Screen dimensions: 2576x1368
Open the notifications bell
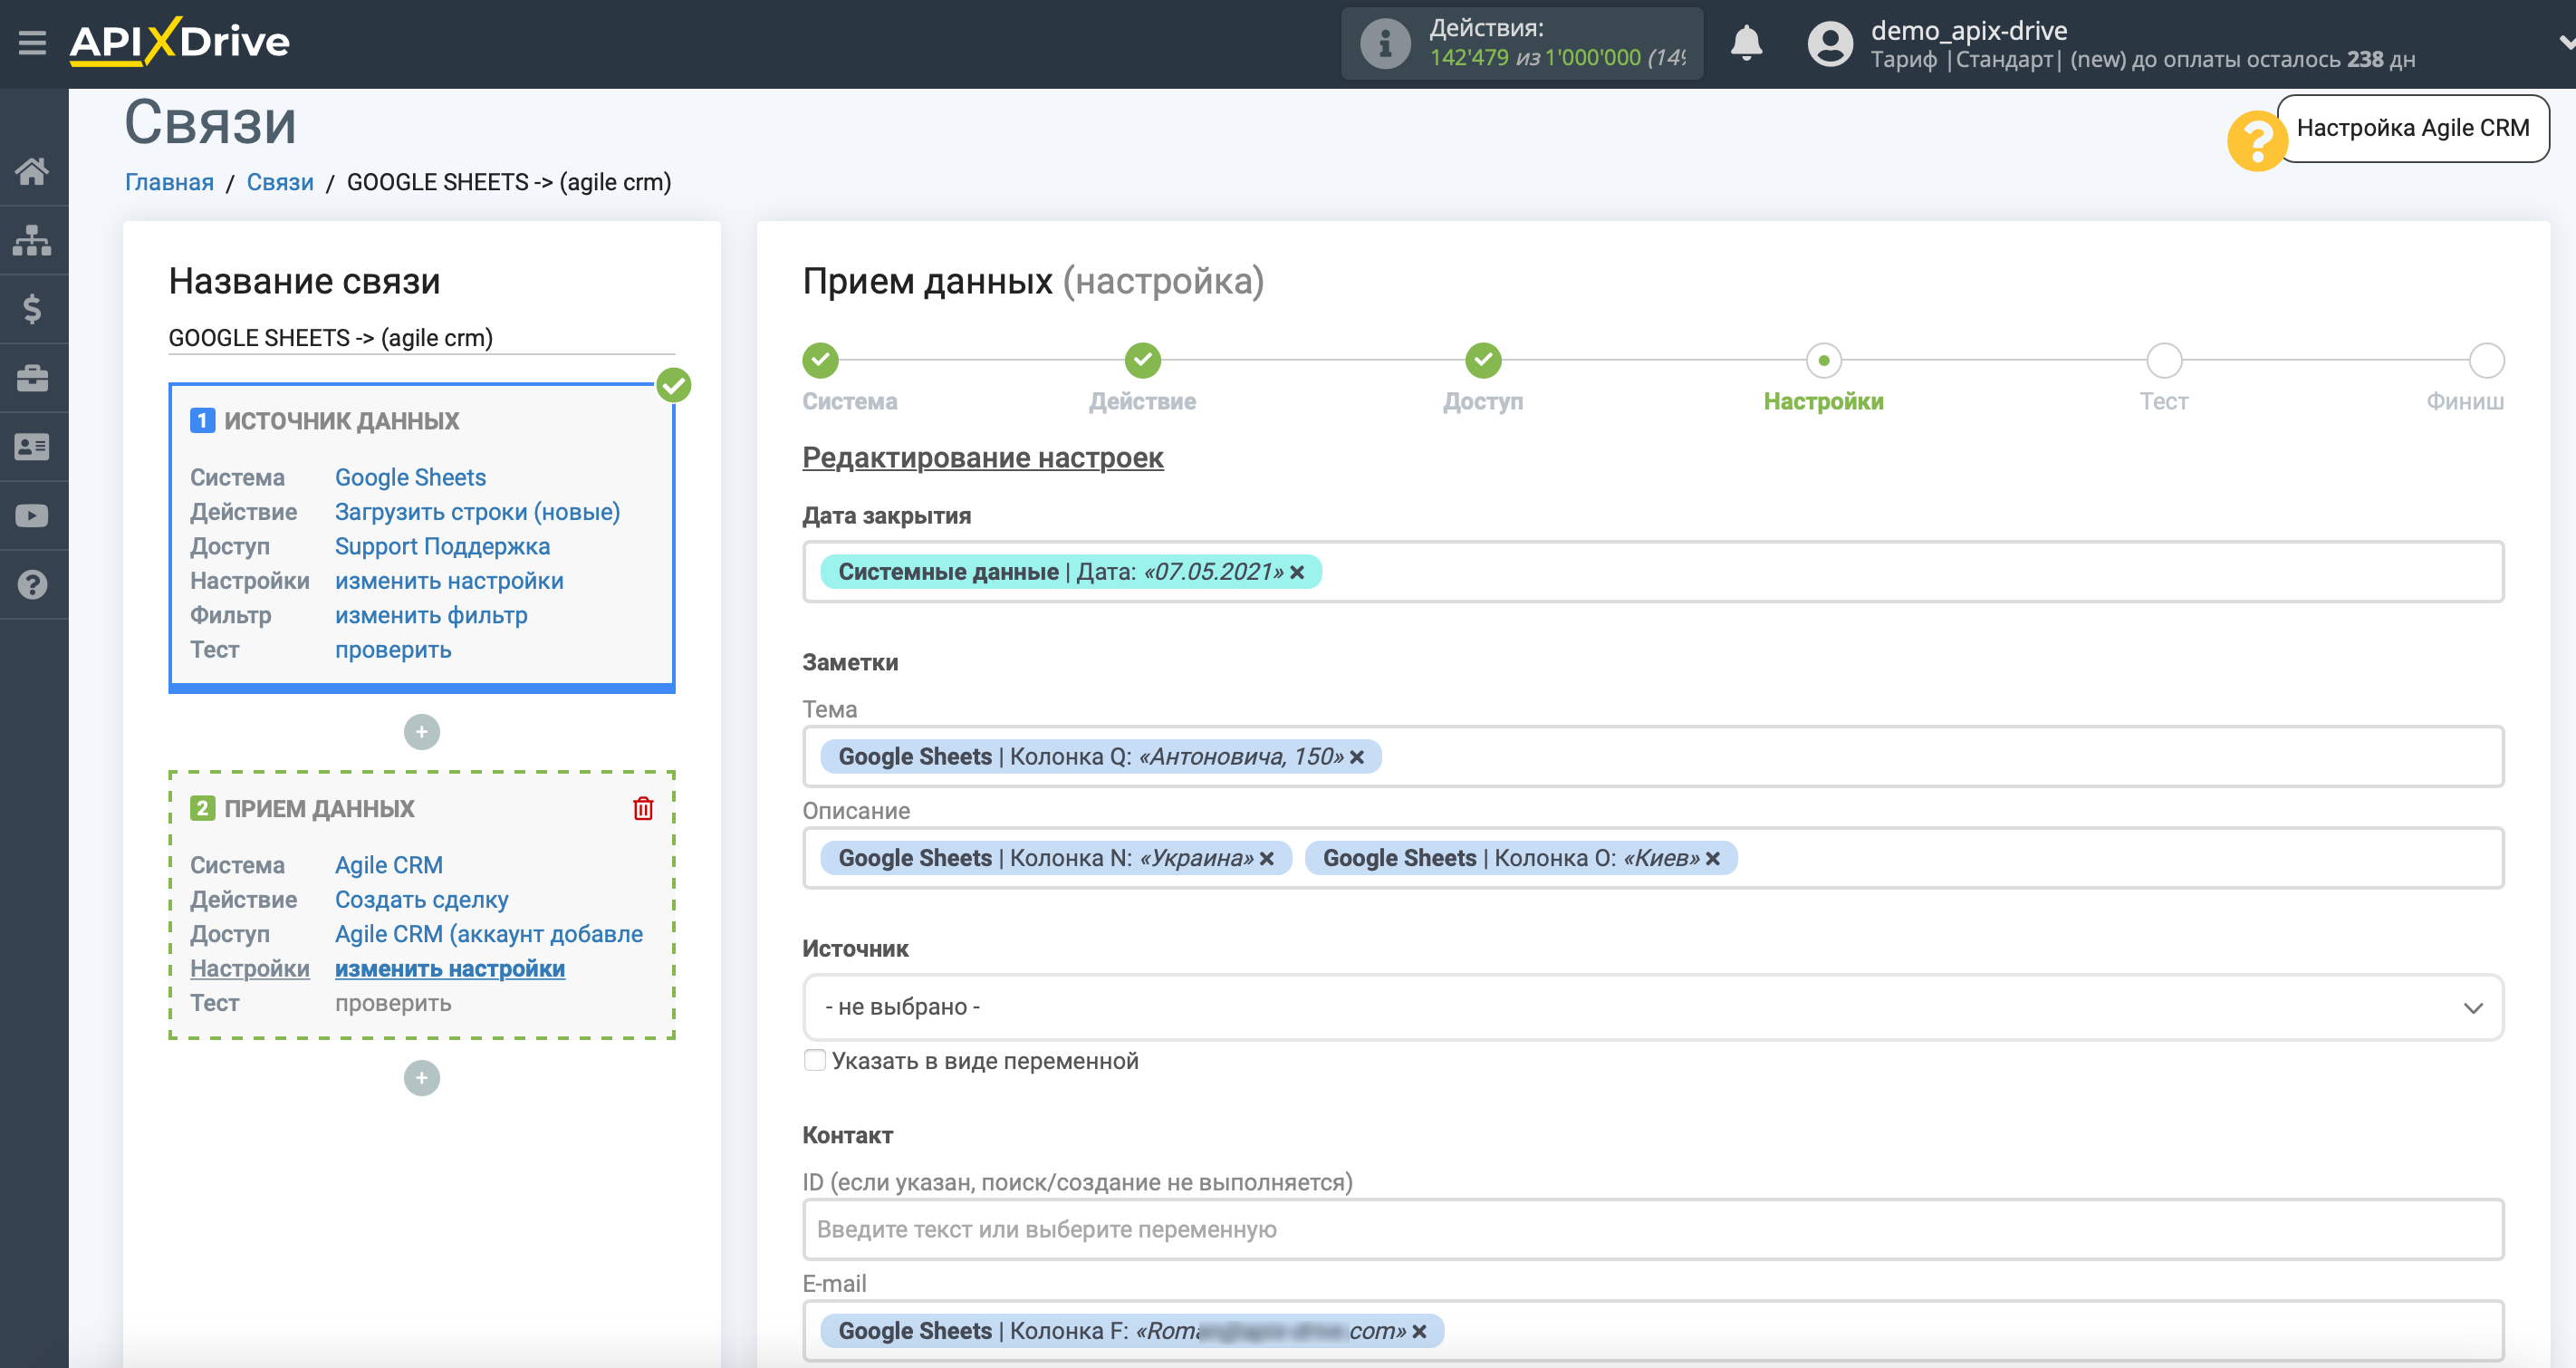(1746, 43)
